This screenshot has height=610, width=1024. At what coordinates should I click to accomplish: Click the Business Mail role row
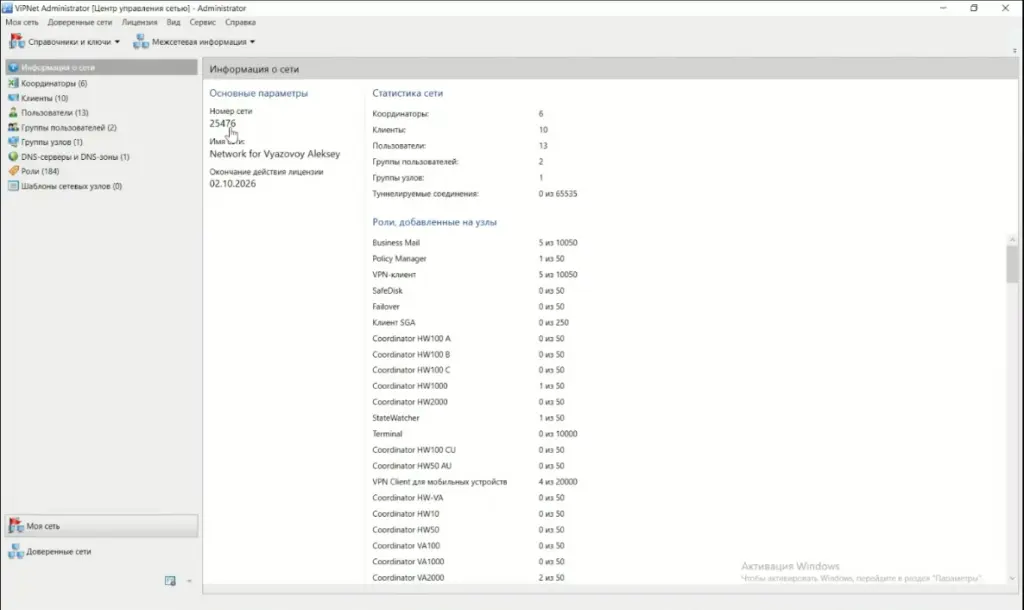pos(475,242)
